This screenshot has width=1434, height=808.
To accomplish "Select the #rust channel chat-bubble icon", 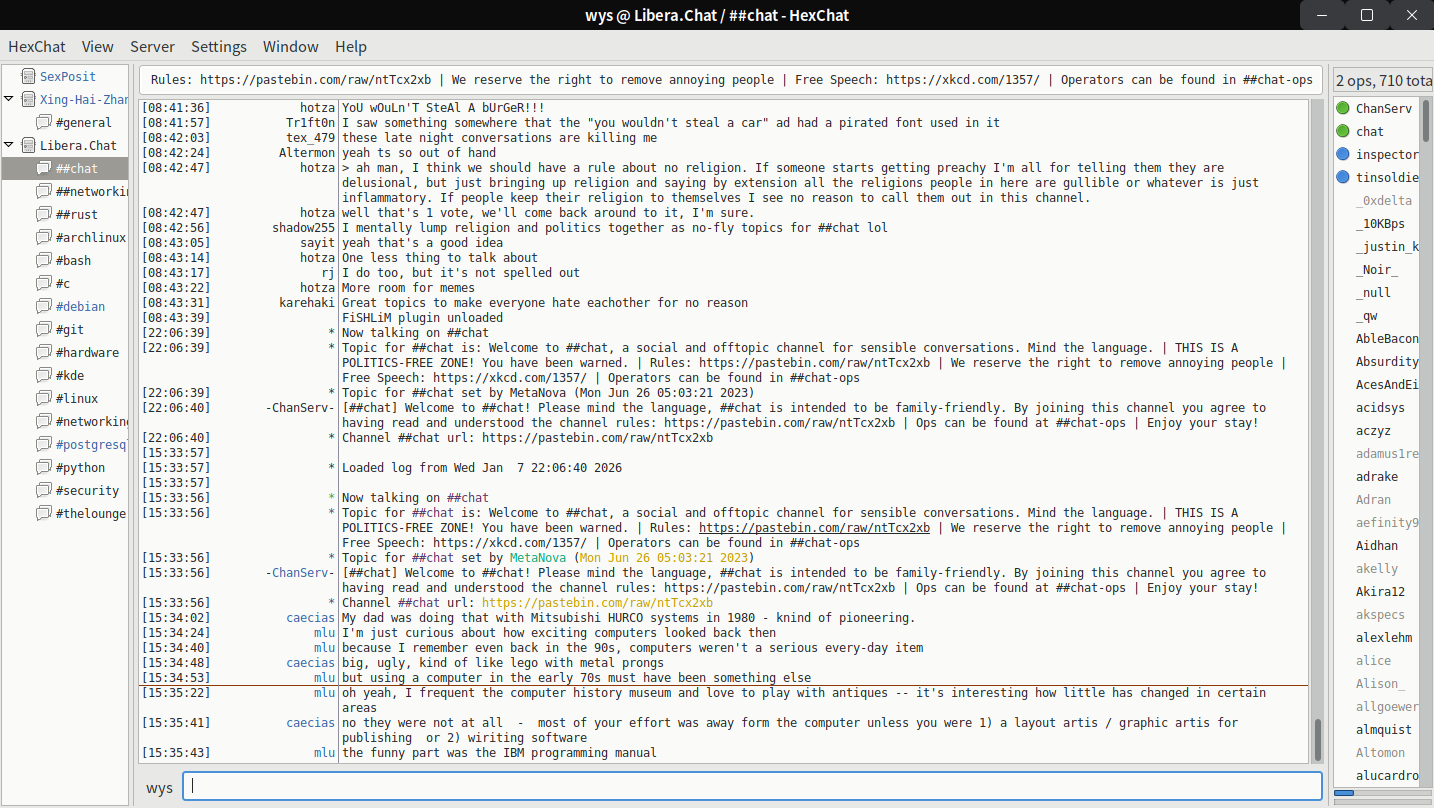I will click(x=43, y=214).
